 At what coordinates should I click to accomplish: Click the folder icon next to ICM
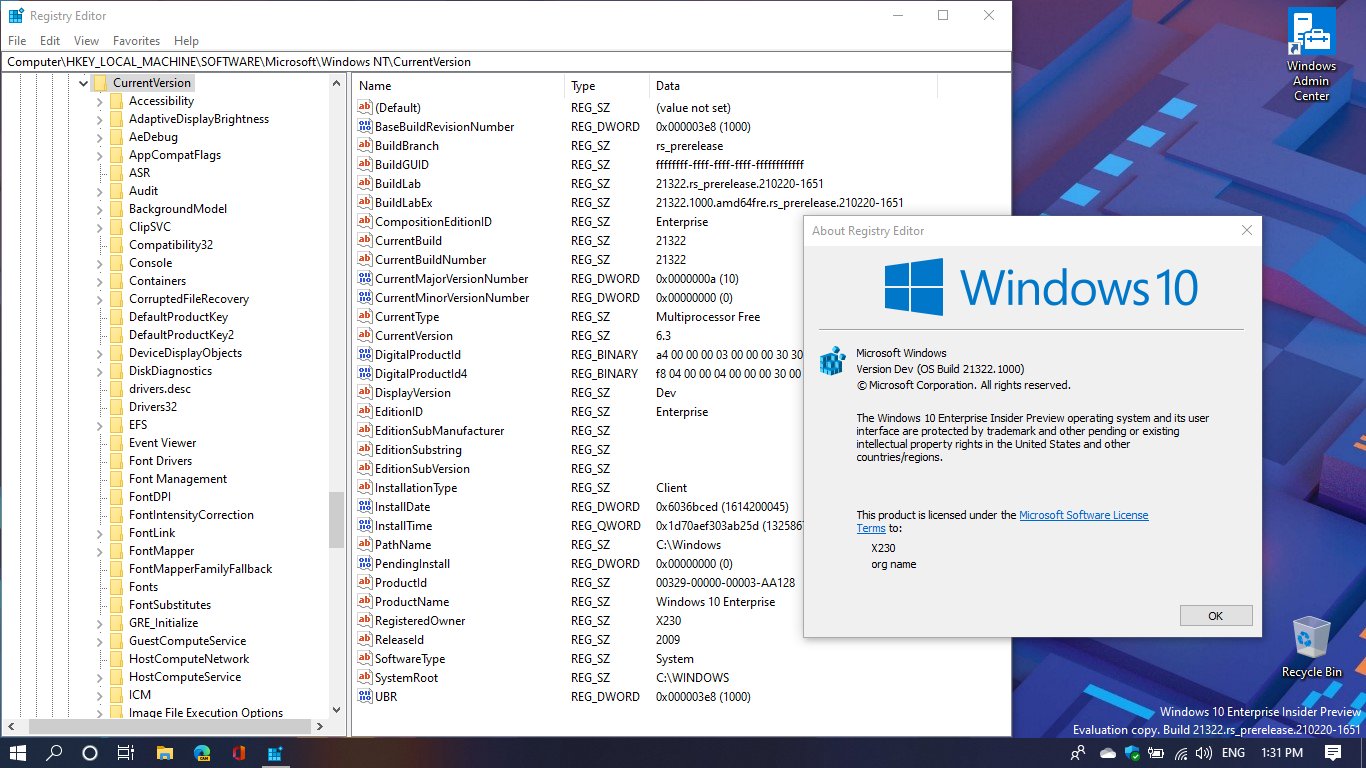(x=116, y=695)
